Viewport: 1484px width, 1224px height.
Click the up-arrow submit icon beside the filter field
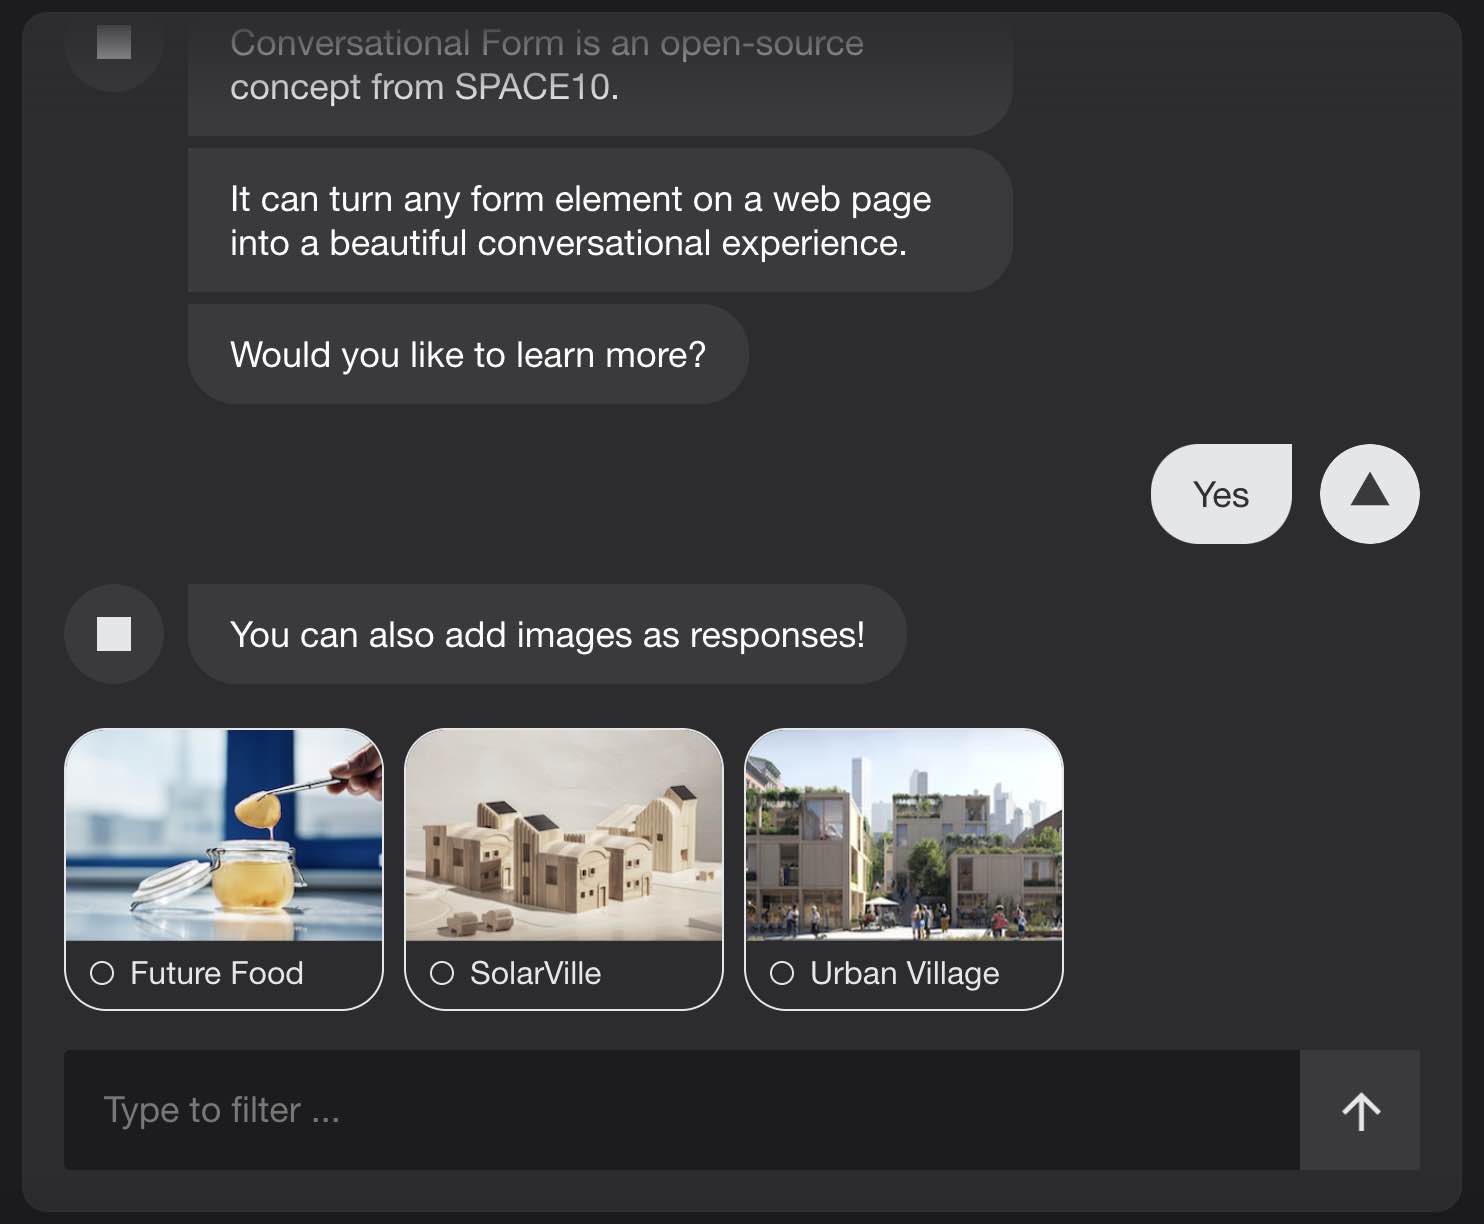tap(1360, 1109)
